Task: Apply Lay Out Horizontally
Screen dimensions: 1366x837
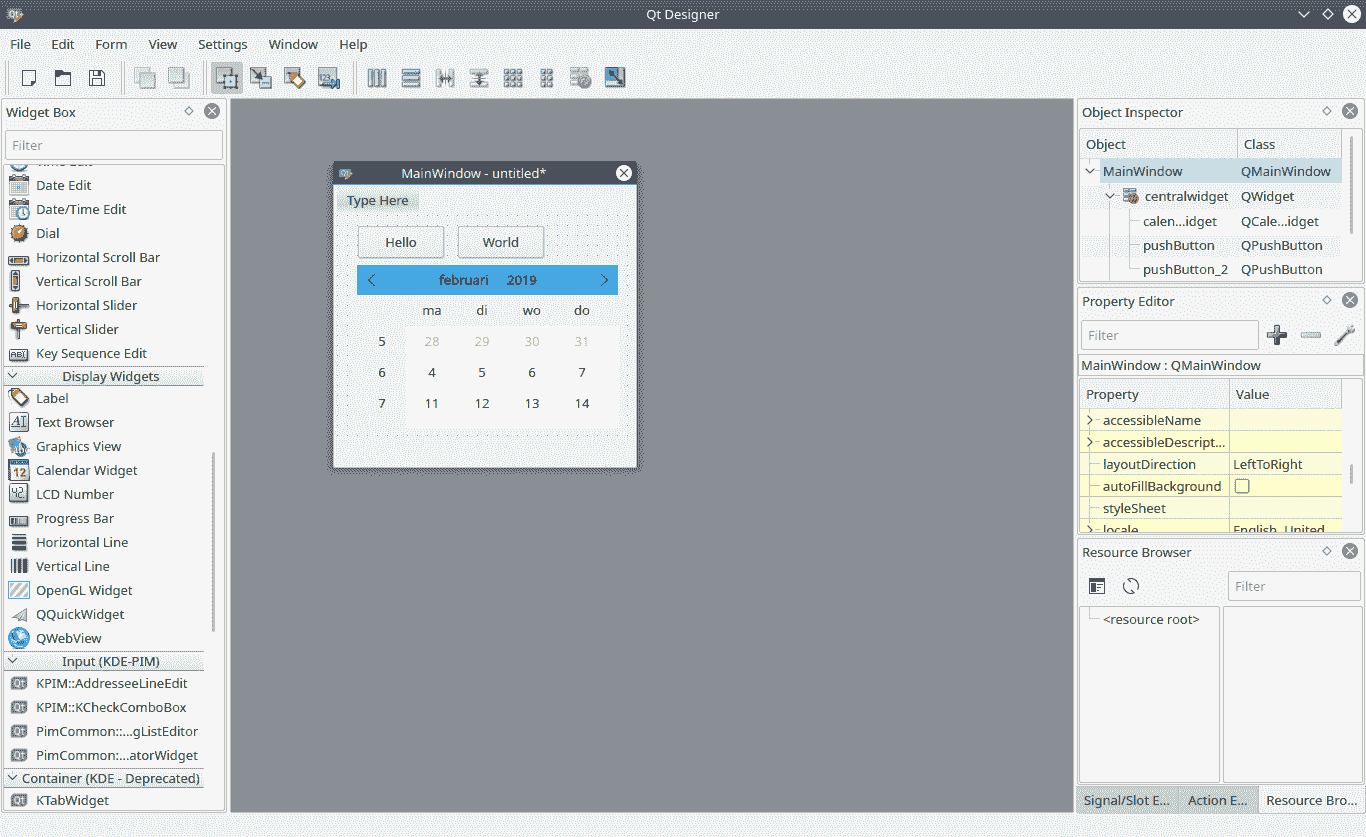Action: click(377, 78)
